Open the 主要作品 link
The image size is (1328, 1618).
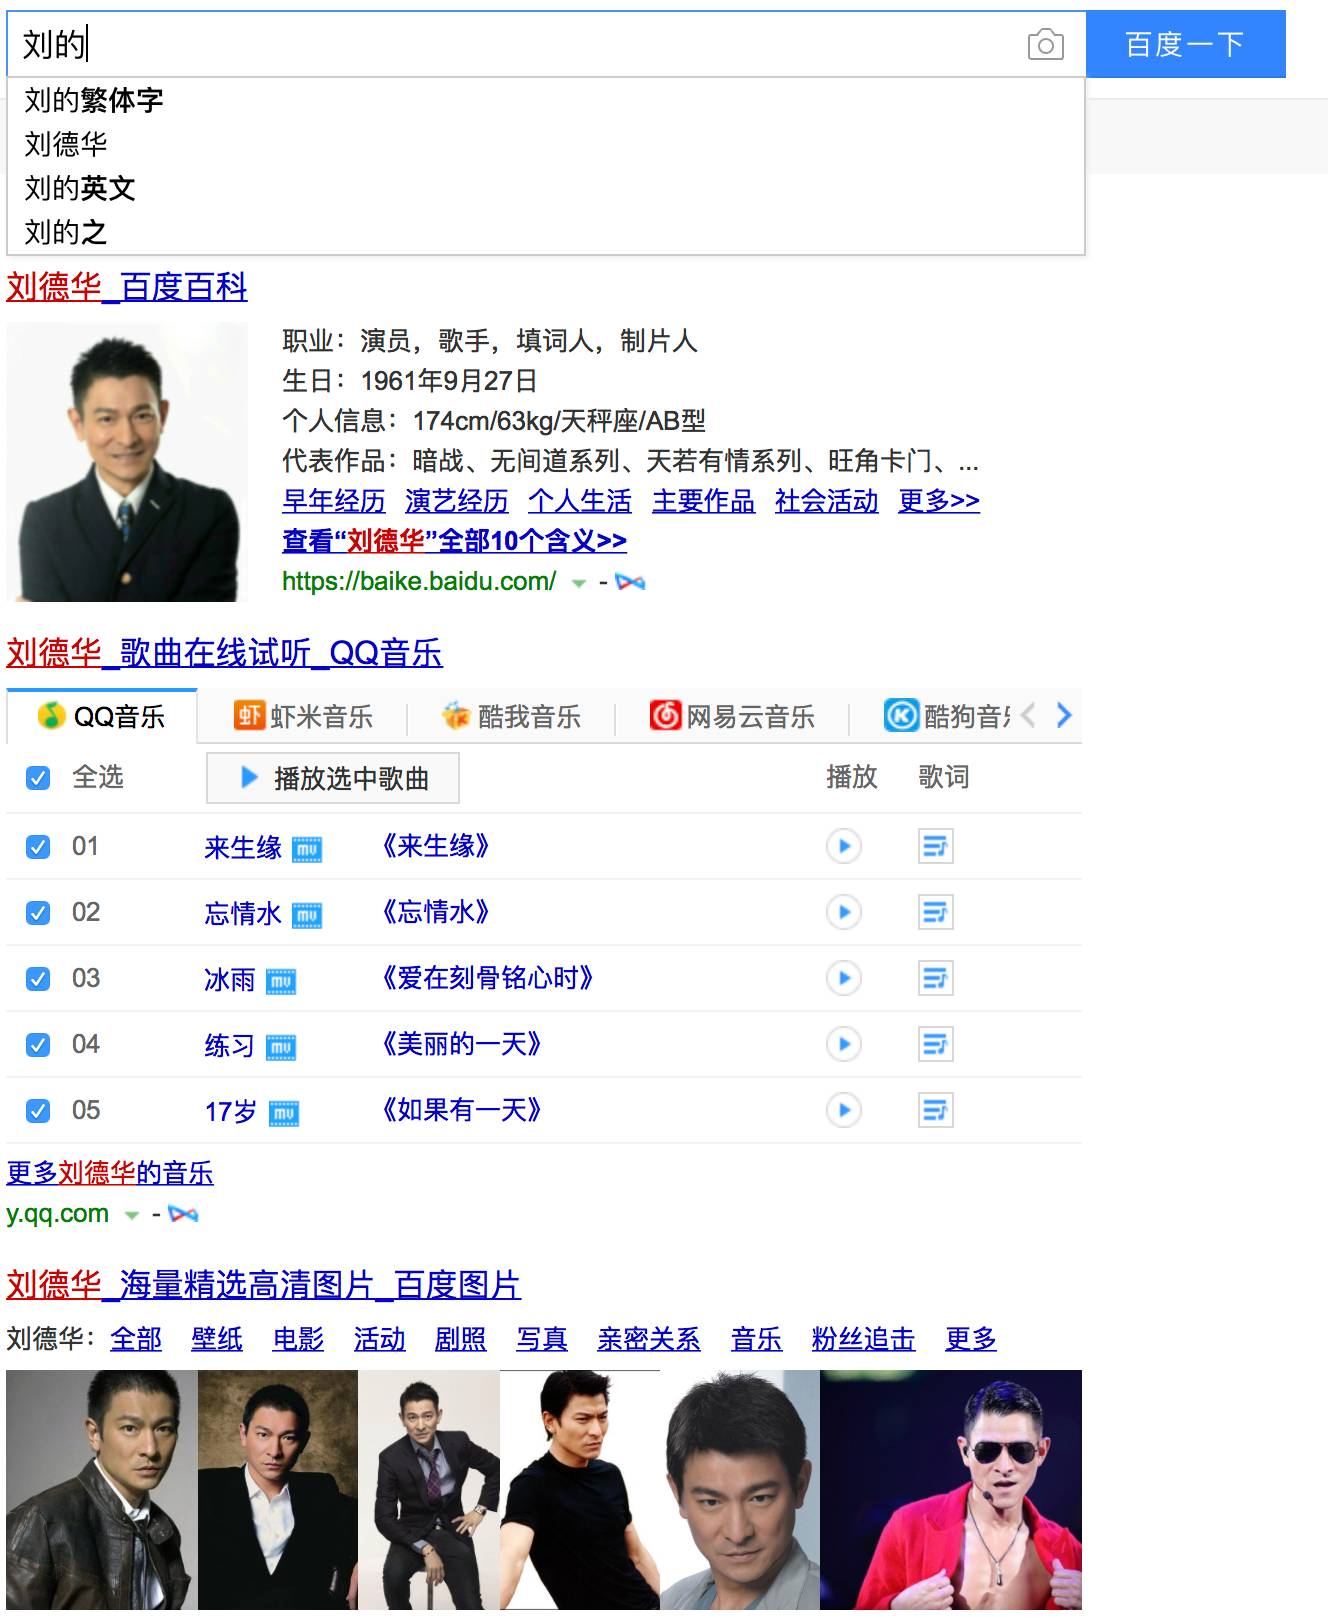point(704,501)
